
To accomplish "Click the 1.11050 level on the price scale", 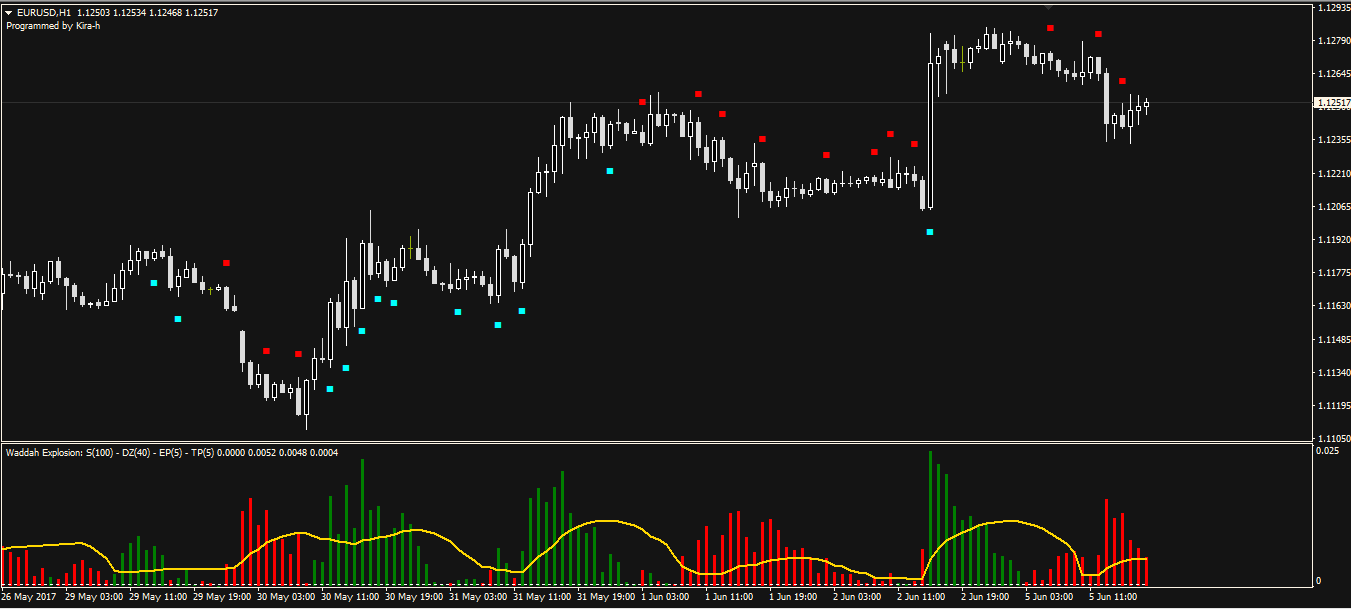I will pyautogui.click(x=1332, y=438).
